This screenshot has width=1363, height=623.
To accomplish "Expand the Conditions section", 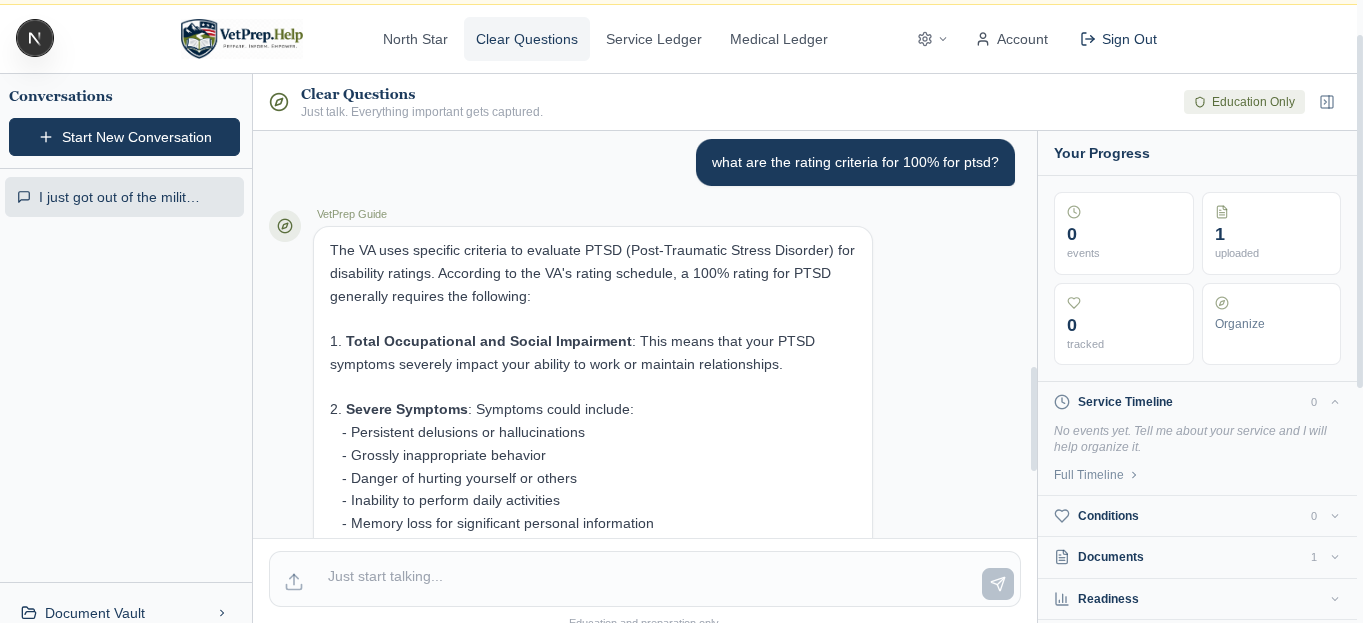I will click(x=1335, y=516).
